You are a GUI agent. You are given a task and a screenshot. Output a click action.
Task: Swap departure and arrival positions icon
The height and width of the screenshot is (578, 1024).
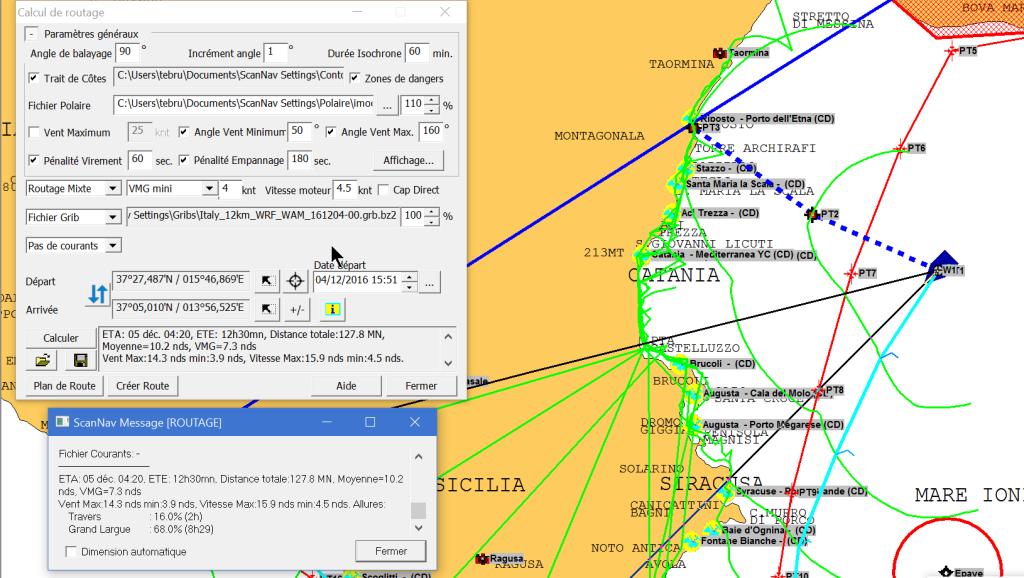98,294
